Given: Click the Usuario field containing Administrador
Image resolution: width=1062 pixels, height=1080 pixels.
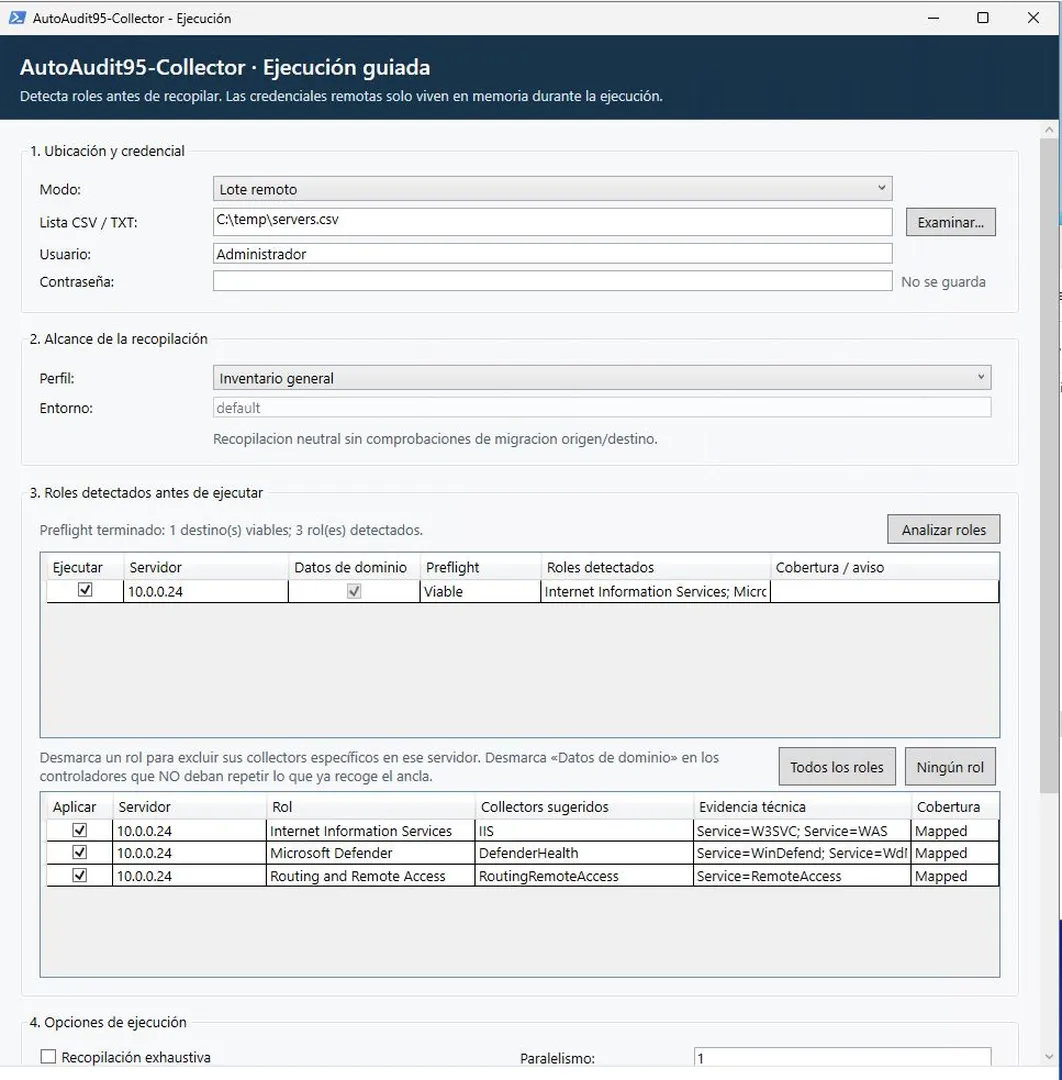Looking at the screenshot, I should (x=552, y=253).
